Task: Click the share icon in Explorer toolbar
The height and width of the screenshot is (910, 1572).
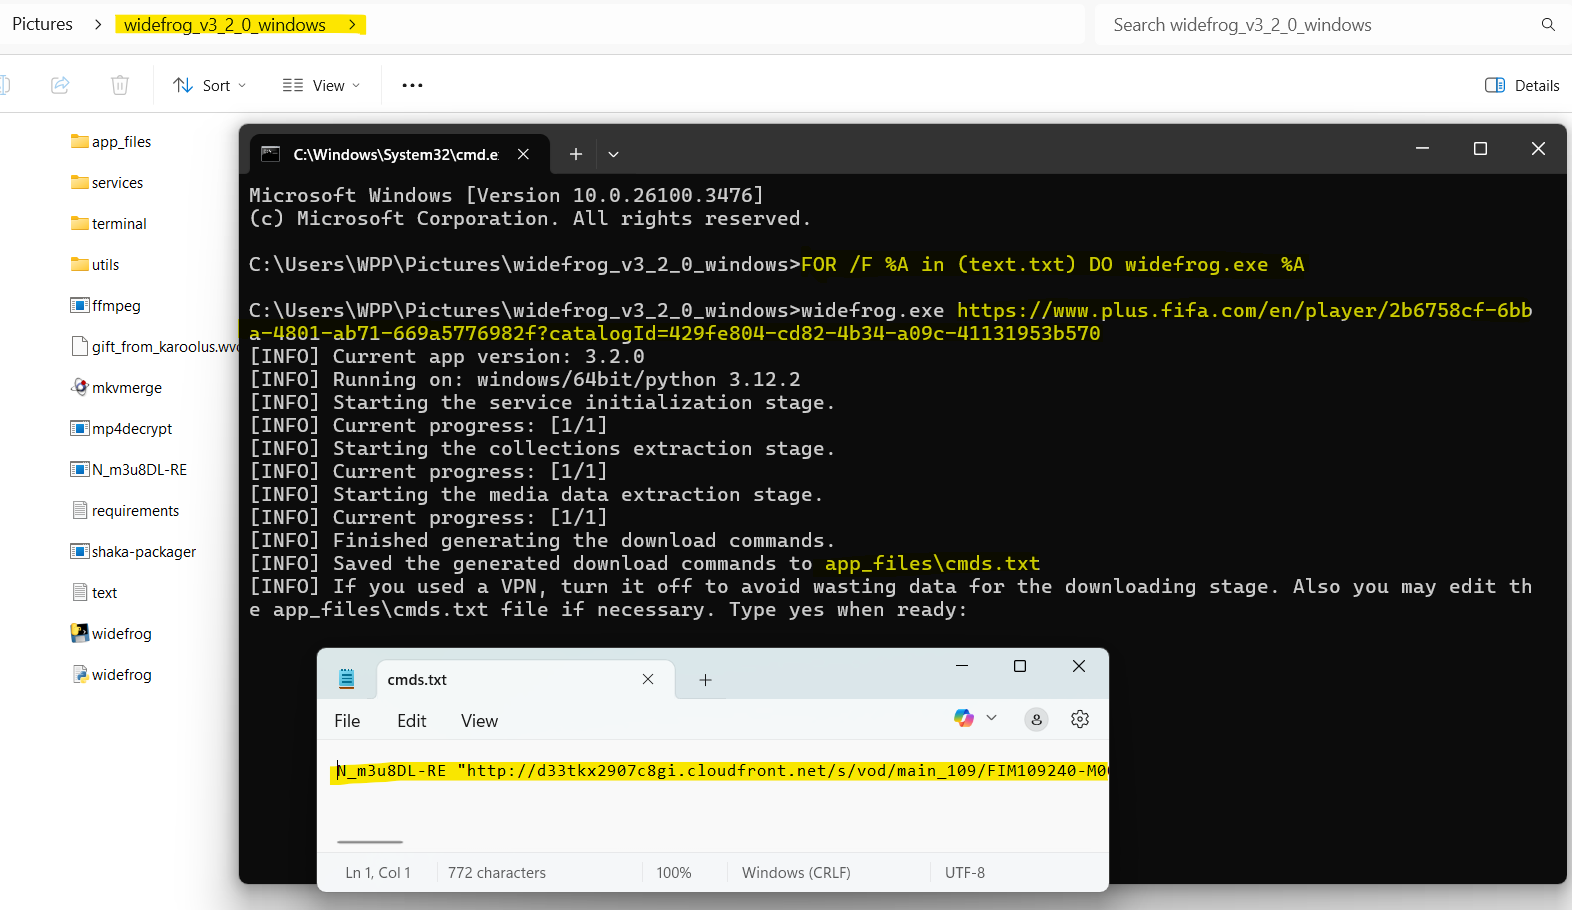Action: coord(60,85)
